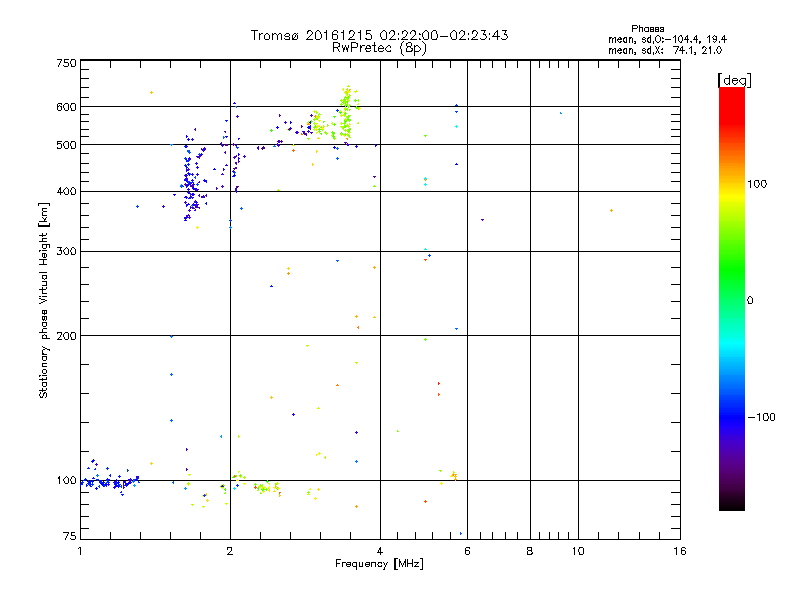This screenshot has height=600, width=800.
Task: Click the colorbar '0' tick label
Action: pyautogui.click(x=750, y=300)
